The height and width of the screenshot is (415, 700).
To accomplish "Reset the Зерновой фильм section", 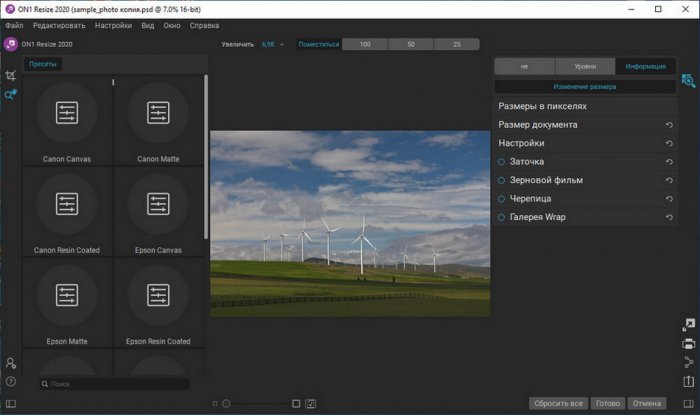I will [x=669, y=180].
